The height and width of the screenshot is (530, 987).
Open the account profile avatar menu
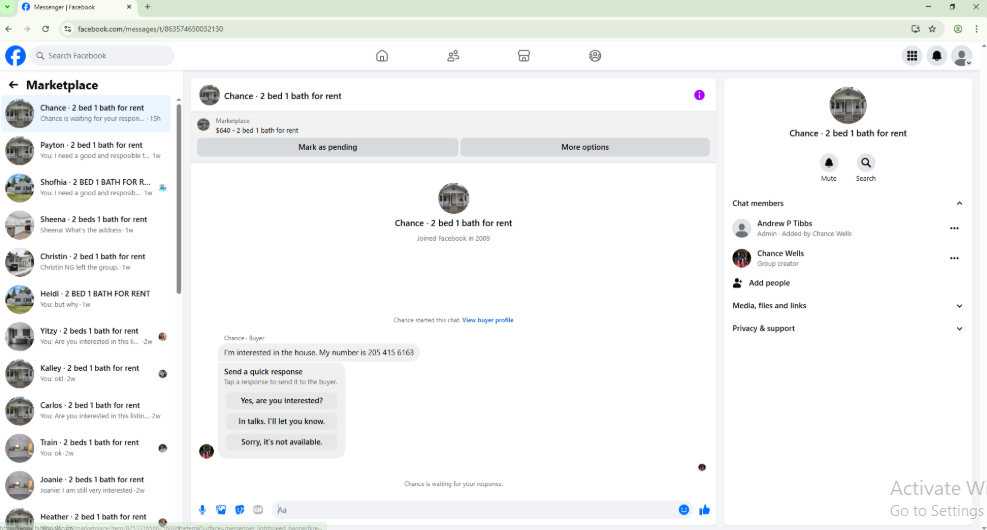click(962, 56)
